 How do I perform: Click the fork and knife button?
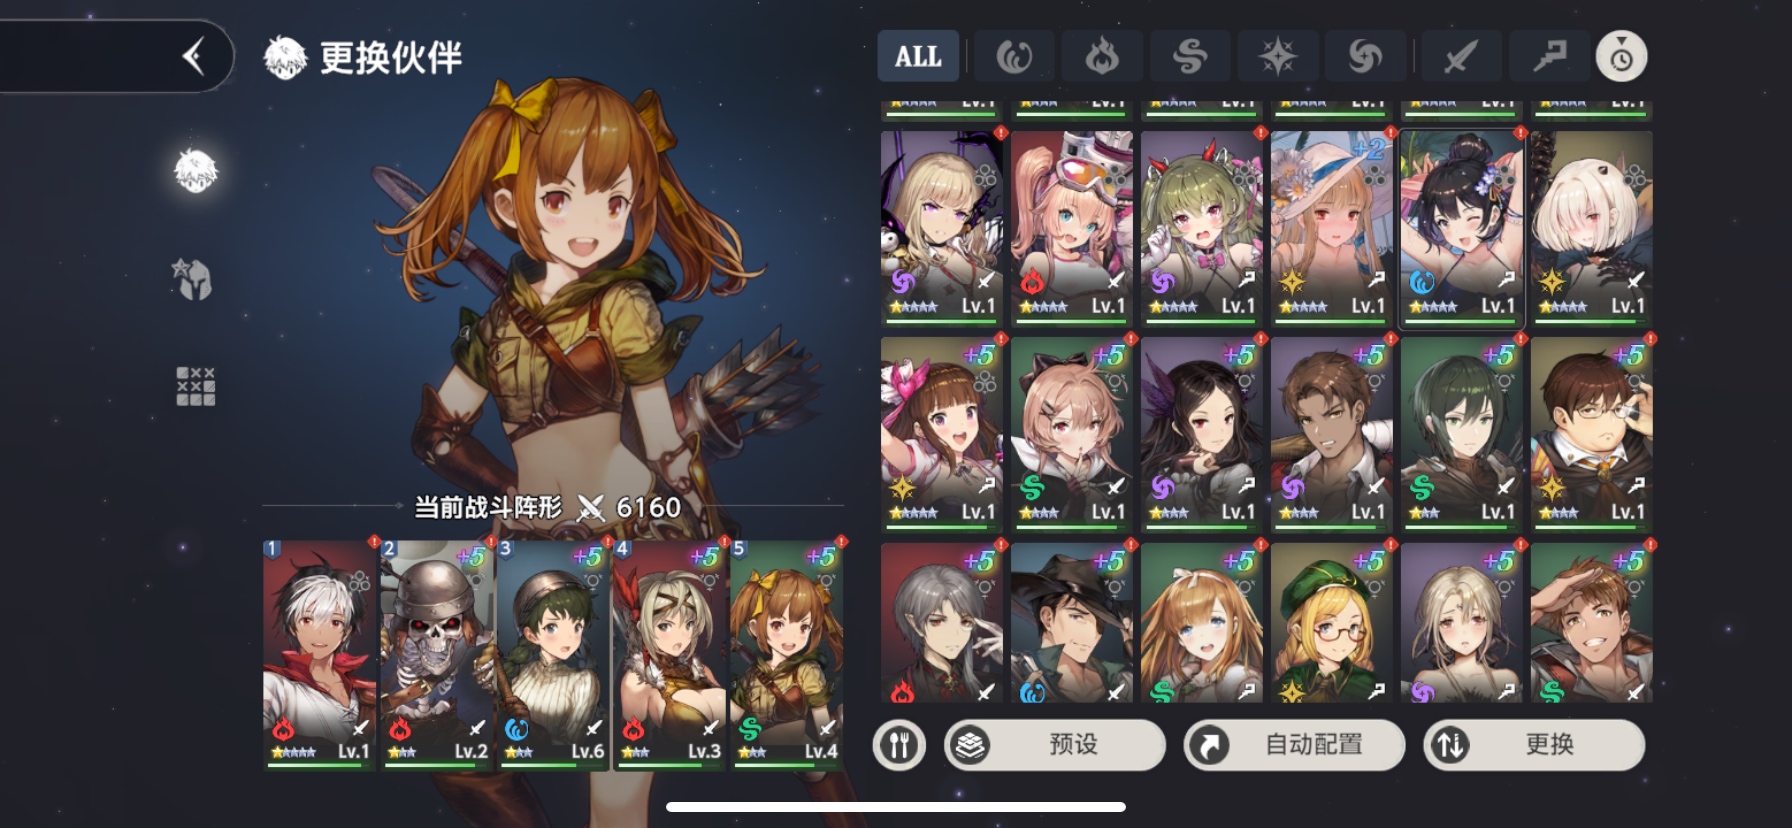899,745
